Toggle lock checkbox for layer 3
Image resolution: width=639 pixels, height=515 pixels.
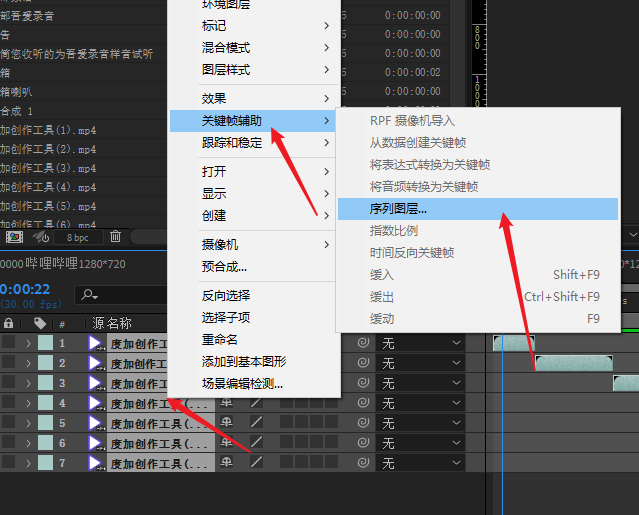click(x=9, y=382)
